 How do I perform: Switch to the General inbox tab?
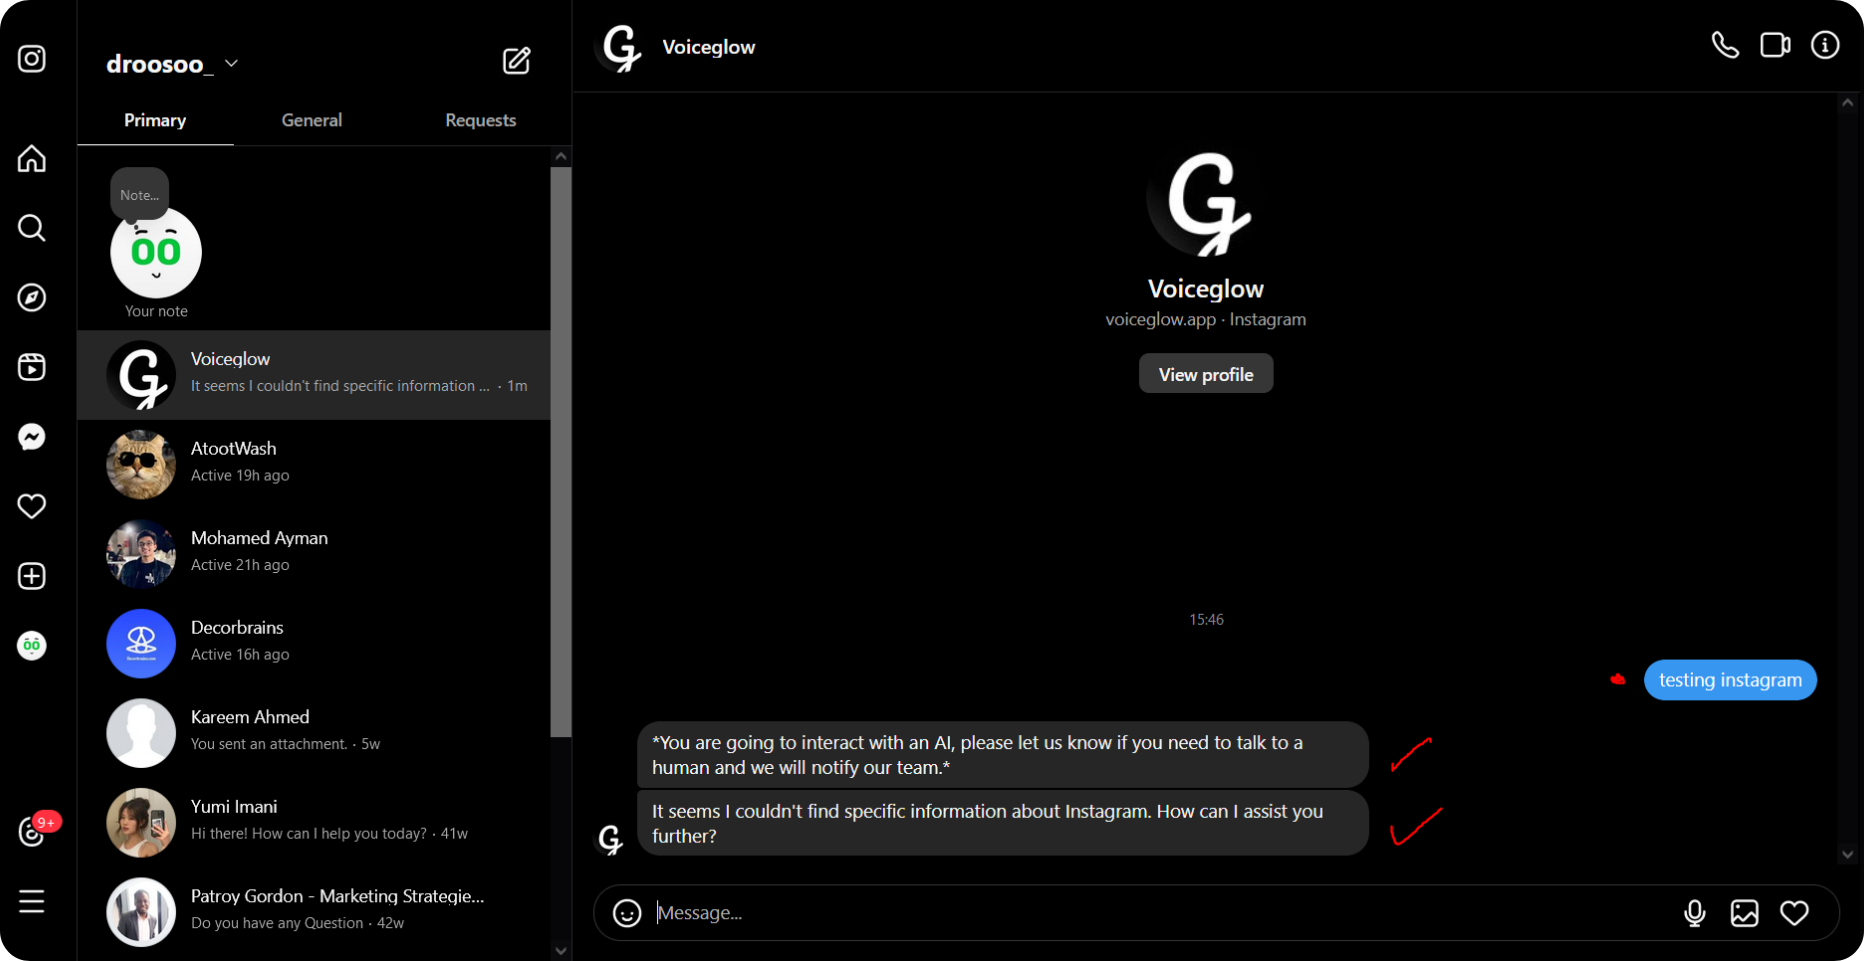point(312,120)
